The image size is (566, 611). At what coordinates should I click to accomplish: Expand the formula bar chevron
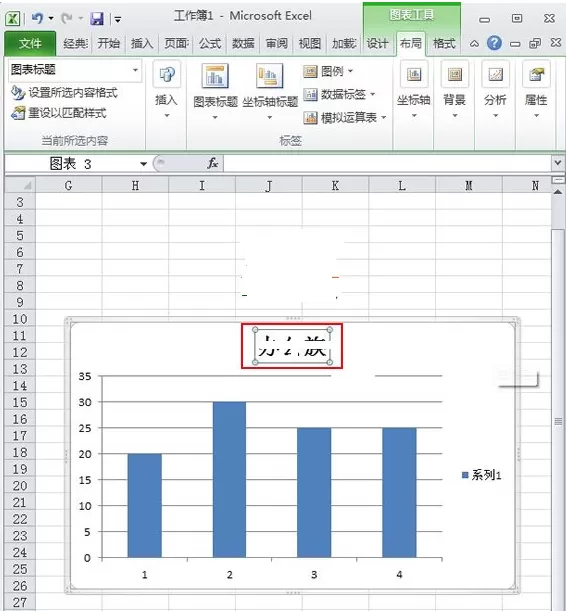point(557,162)
